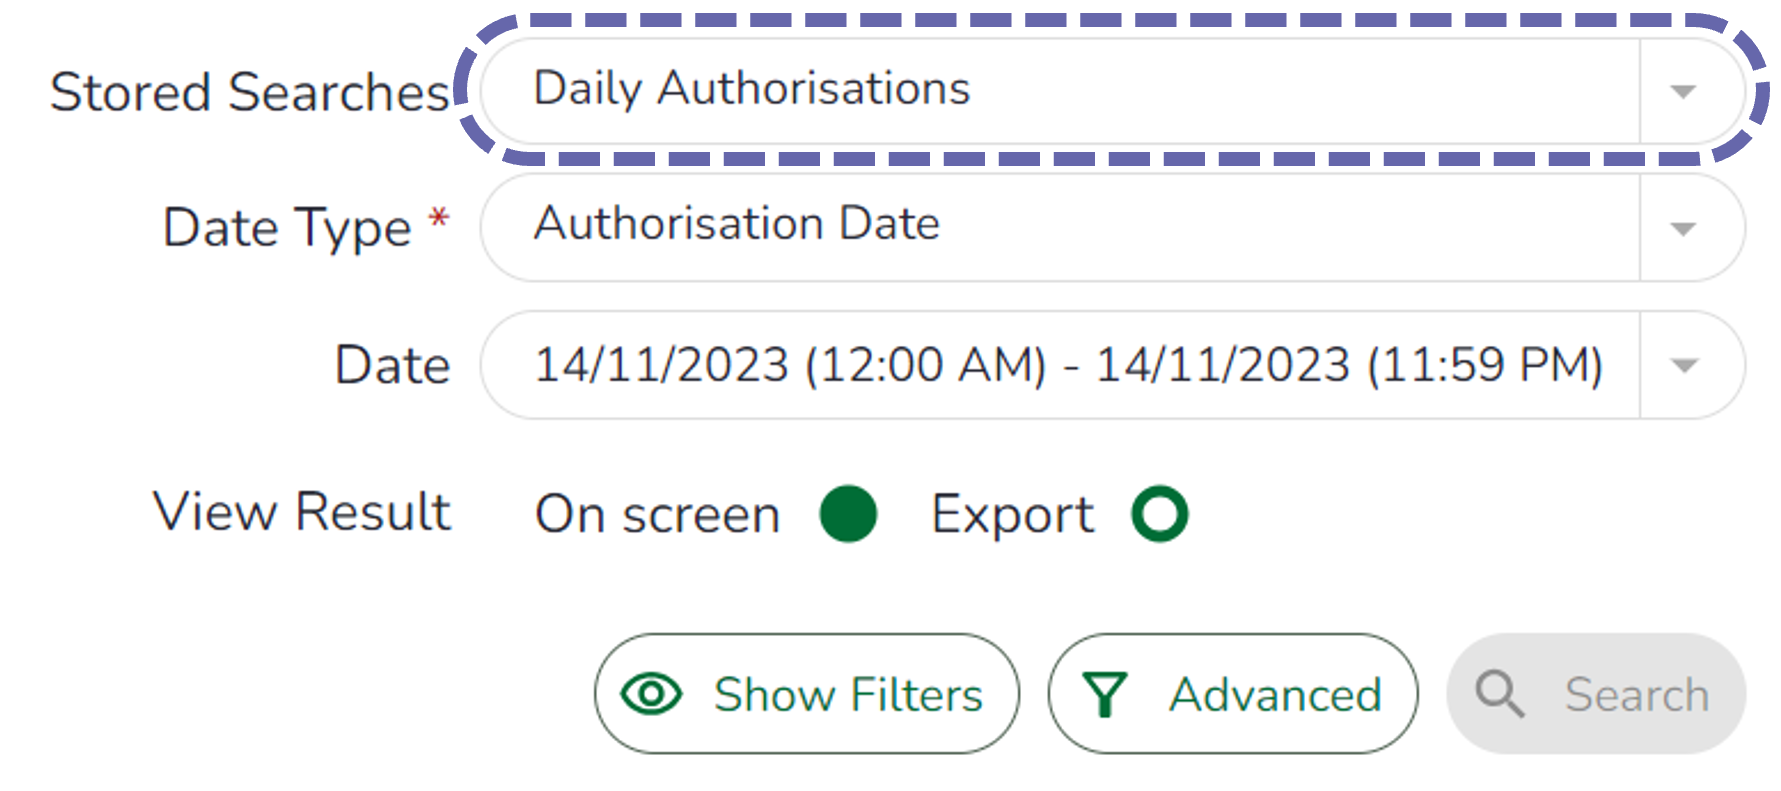Click the magnifying glass Search icon
Image resolution: width=1781 pixels, height=791 pixels.
[1500, 694]
